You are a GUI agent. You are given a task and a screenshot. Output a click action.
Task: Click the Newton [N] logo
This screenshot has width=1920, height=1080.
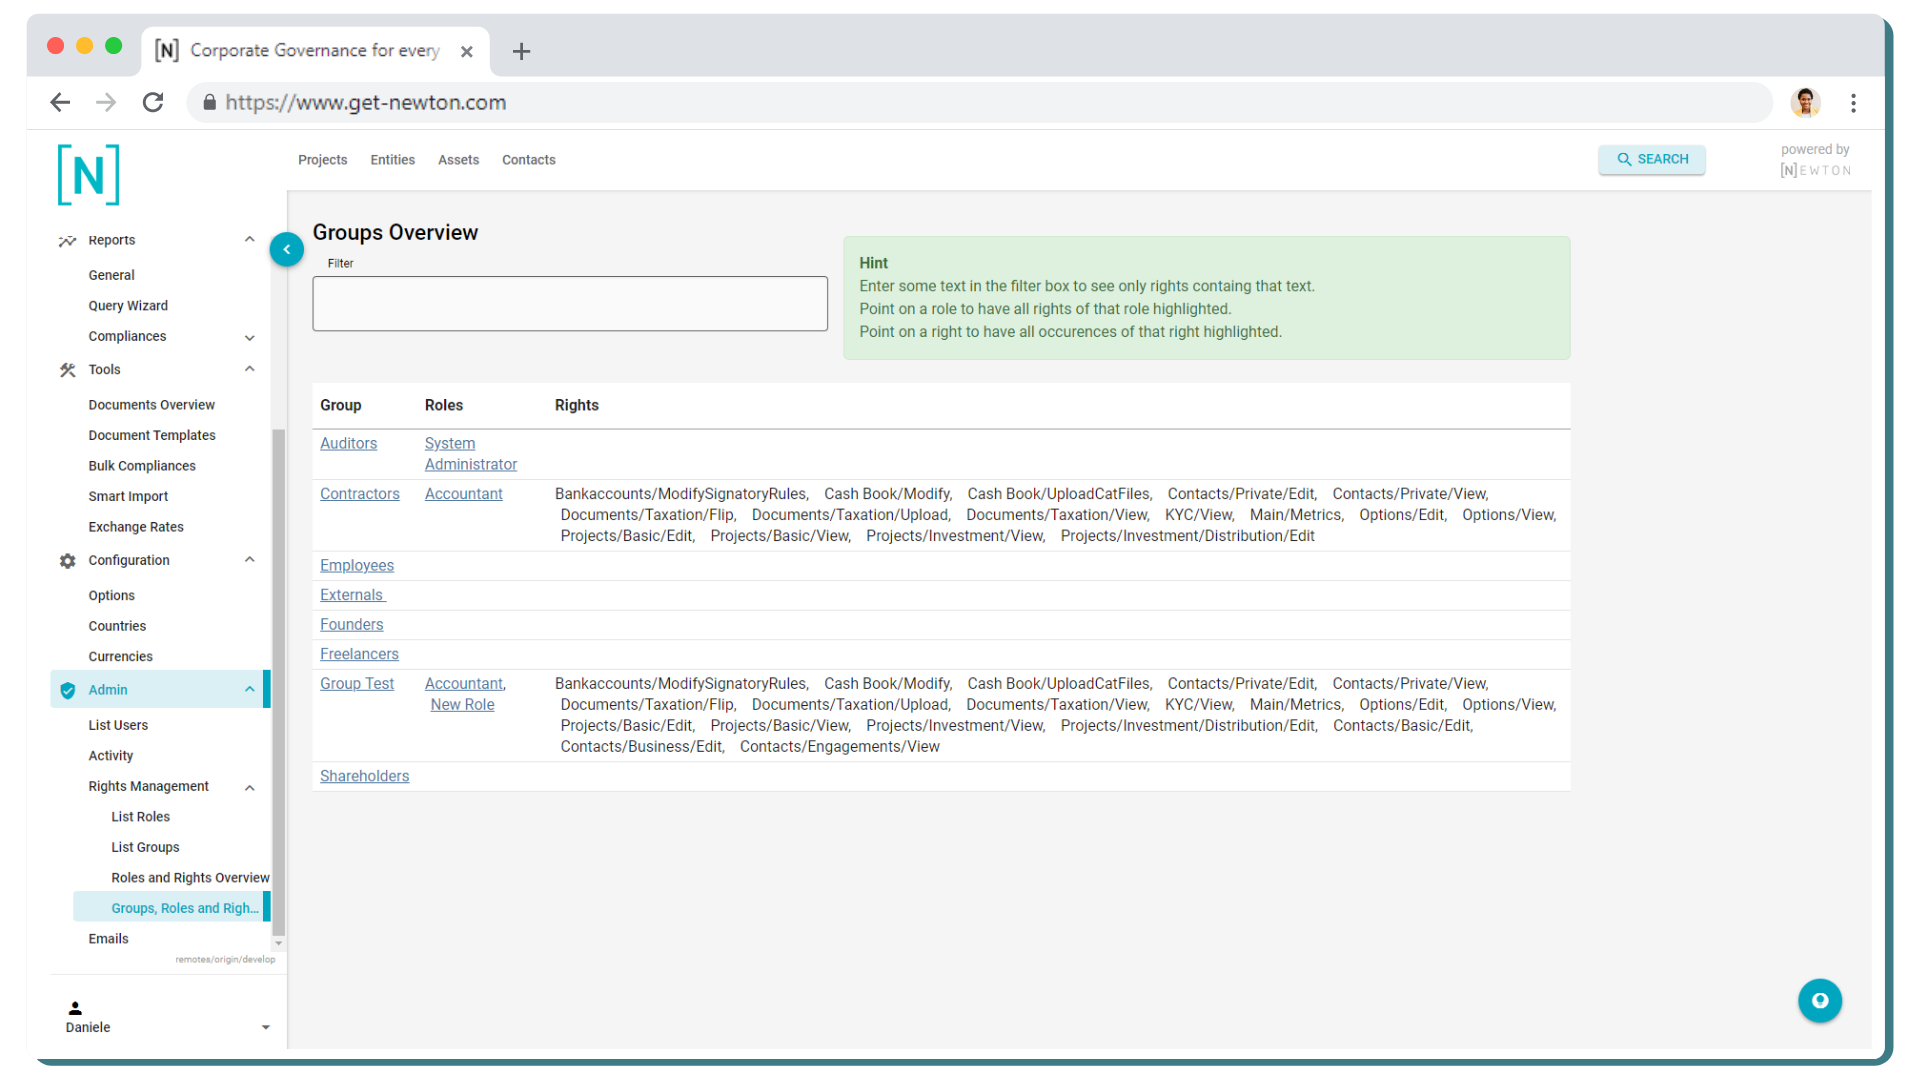[x=89, y=175]
